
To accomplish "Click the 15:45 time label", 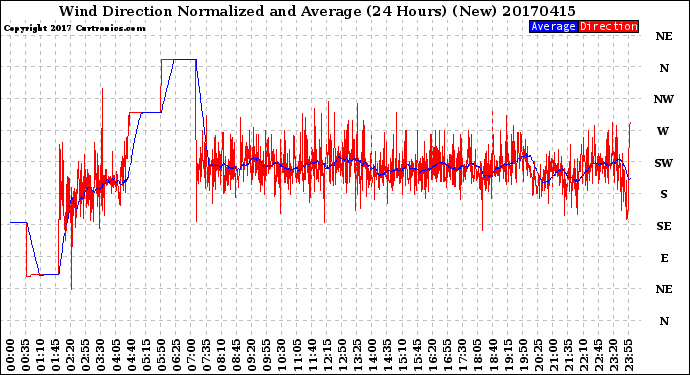I will click(417, 355).
